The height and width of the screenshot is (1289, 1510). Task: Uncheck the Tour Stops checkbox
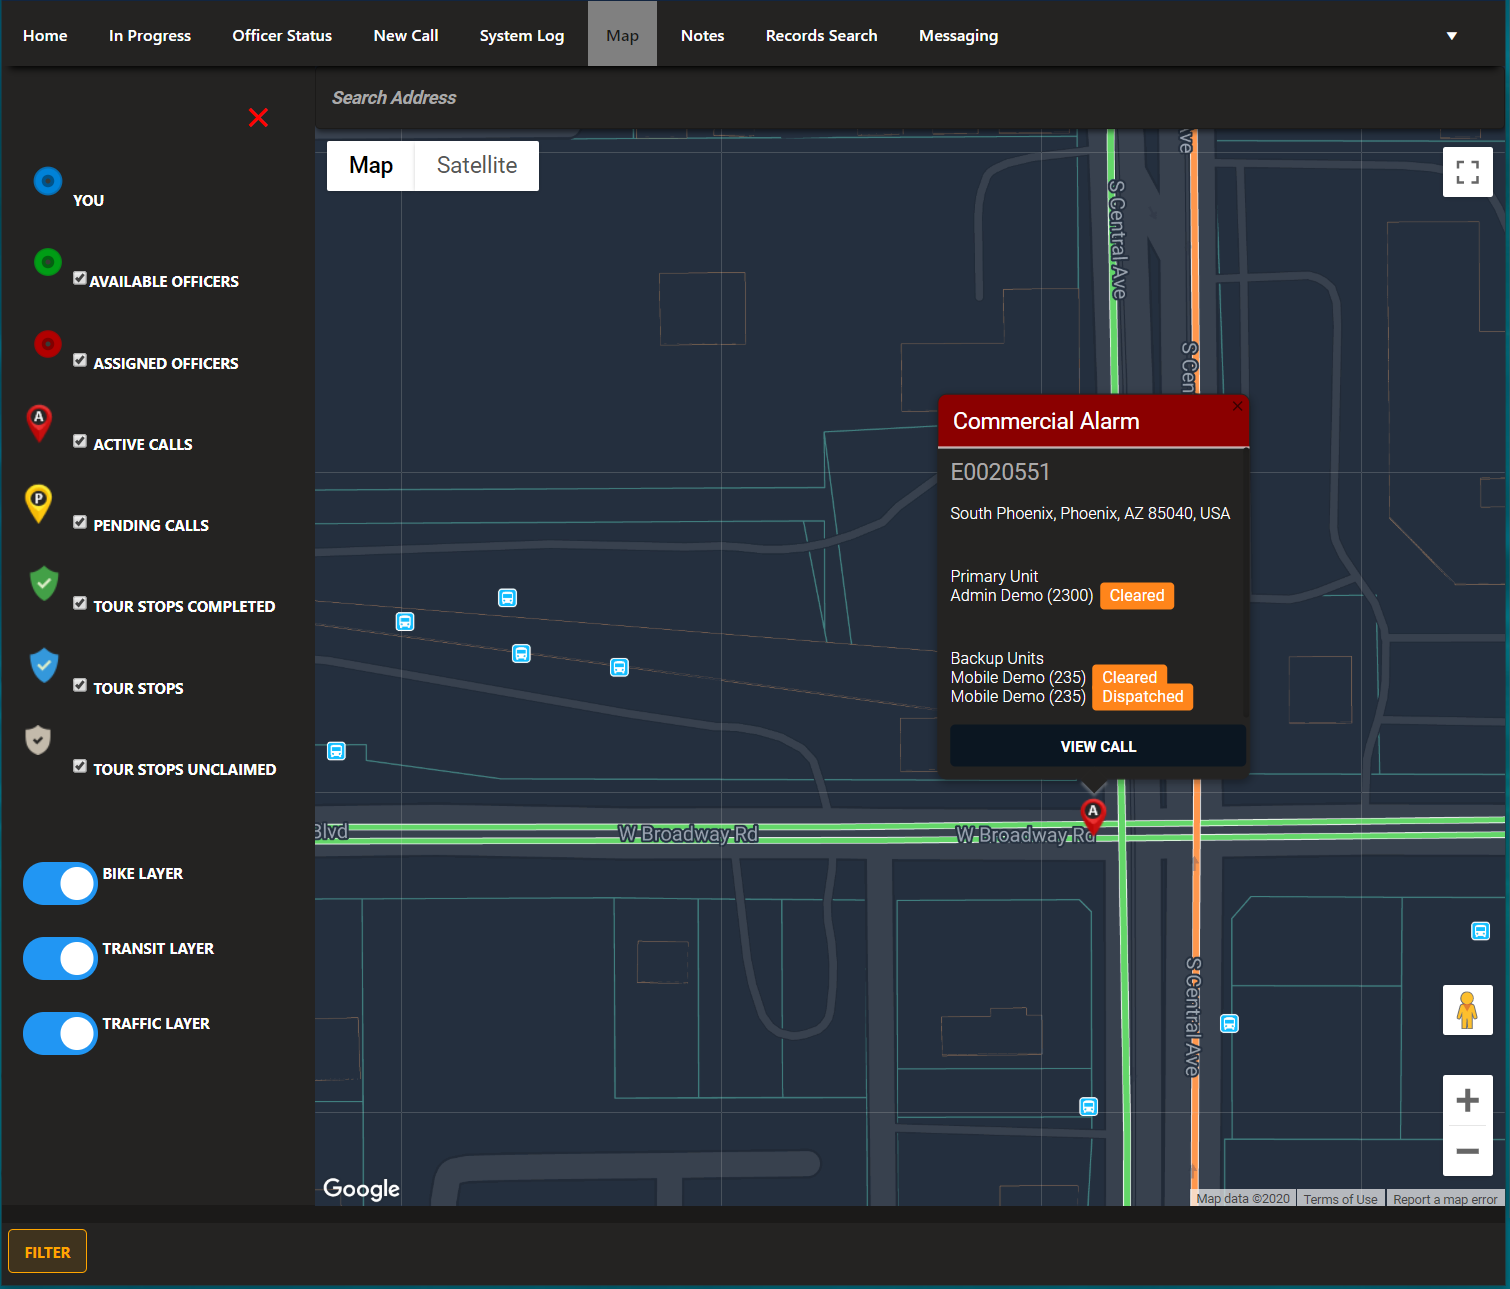[80, 684]
